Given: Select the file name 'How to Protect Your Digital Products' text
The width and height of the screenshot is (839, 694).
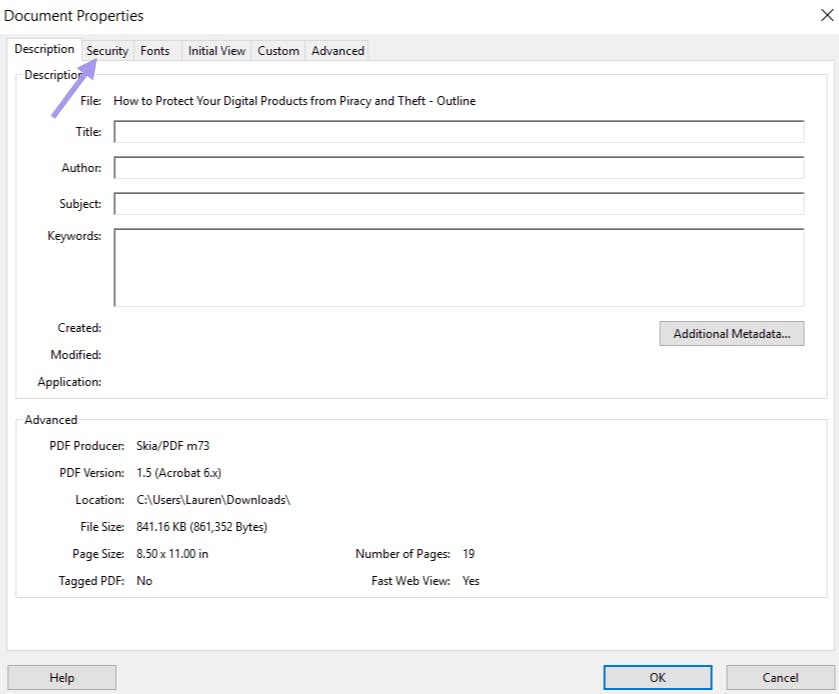Looking at the screenshot, I should [x=294, y=101].
